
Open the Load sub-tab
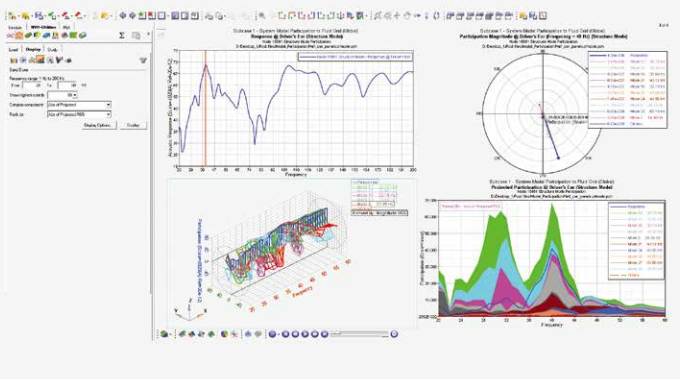(13, 50)
